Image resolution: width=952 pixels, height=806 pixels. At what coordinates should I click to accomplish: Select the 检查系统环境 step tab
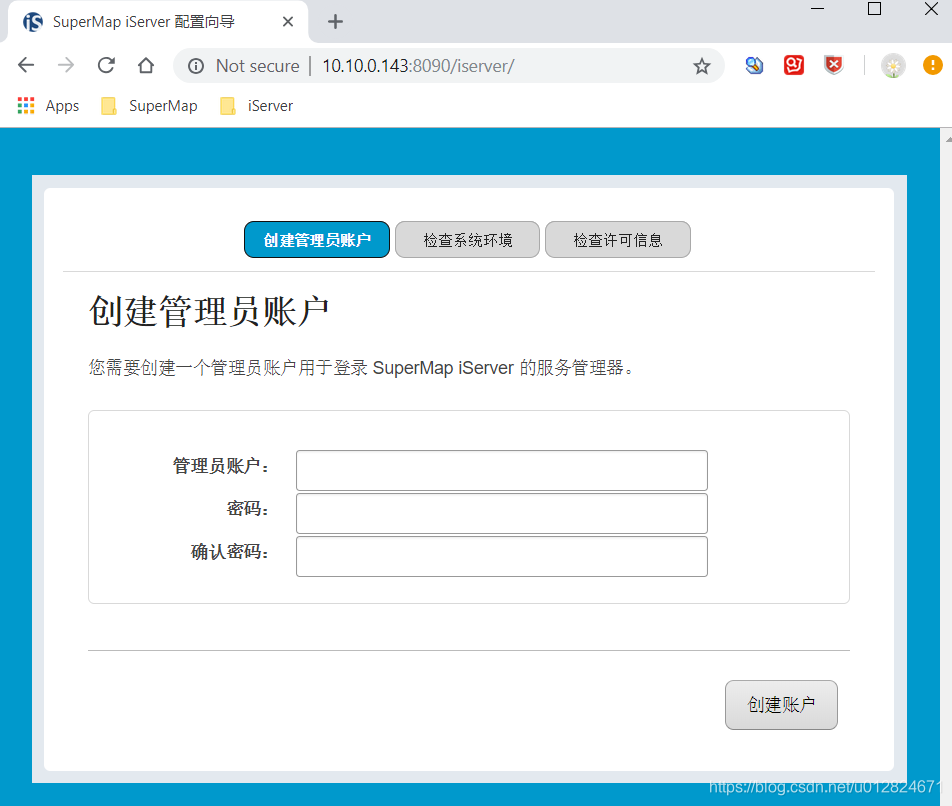coord(468,240)
